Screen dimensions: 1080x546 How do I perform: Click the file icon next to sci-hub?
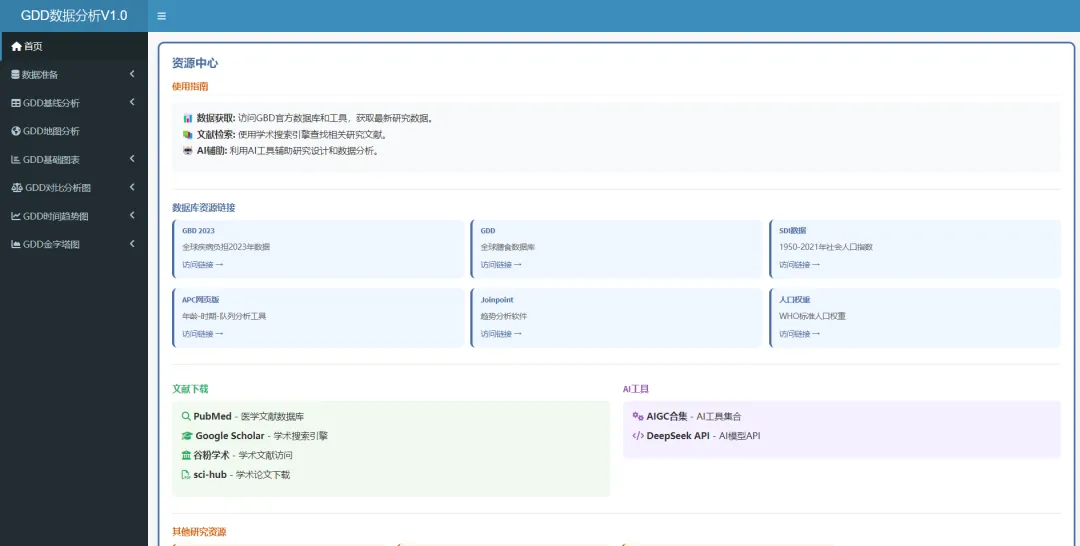186,474
